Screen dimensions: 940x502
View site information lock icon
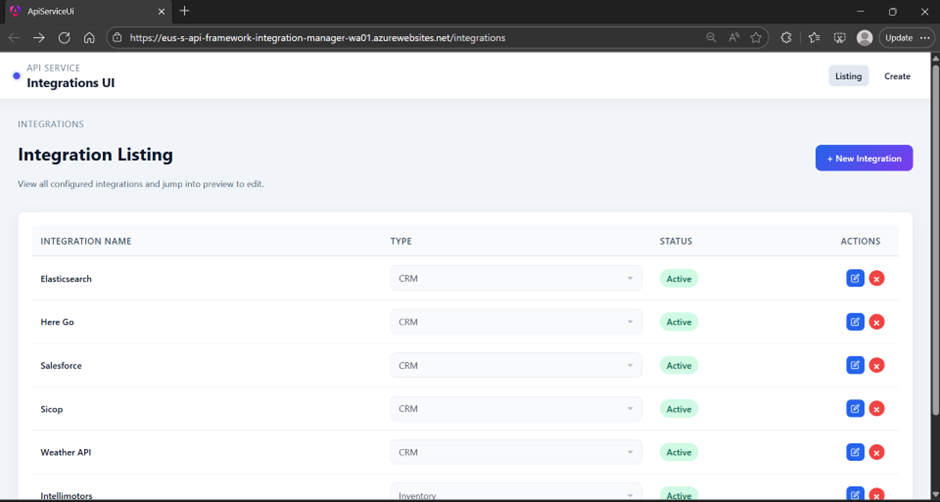[x=118, y=37]
